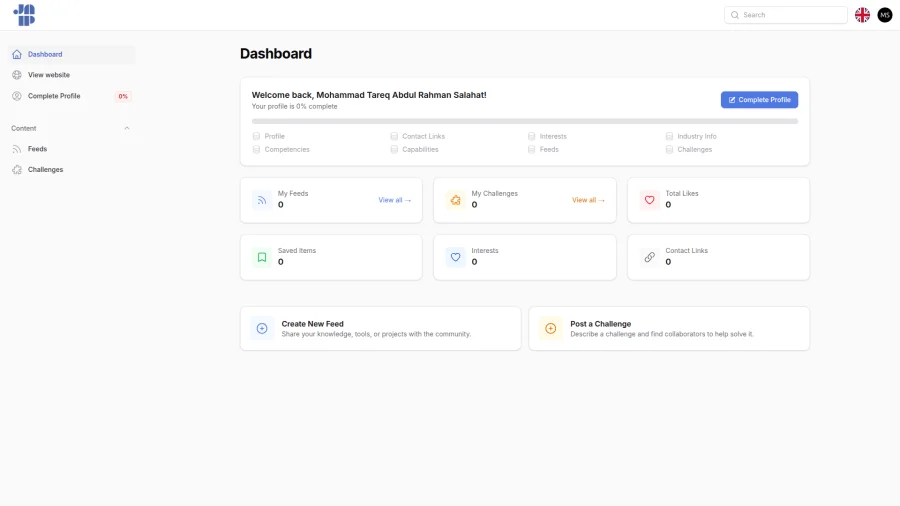Click the RSS icon beside Feeds in sidebar
Image resolution: width=900 pixels, height=506 pixels.
[17, 149]
